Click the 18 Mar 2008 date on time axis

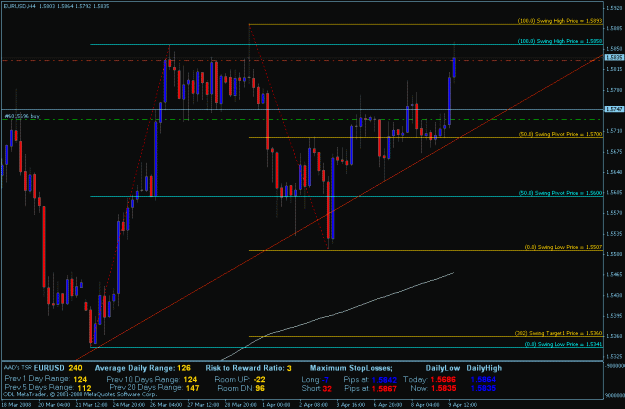point(15,404)
